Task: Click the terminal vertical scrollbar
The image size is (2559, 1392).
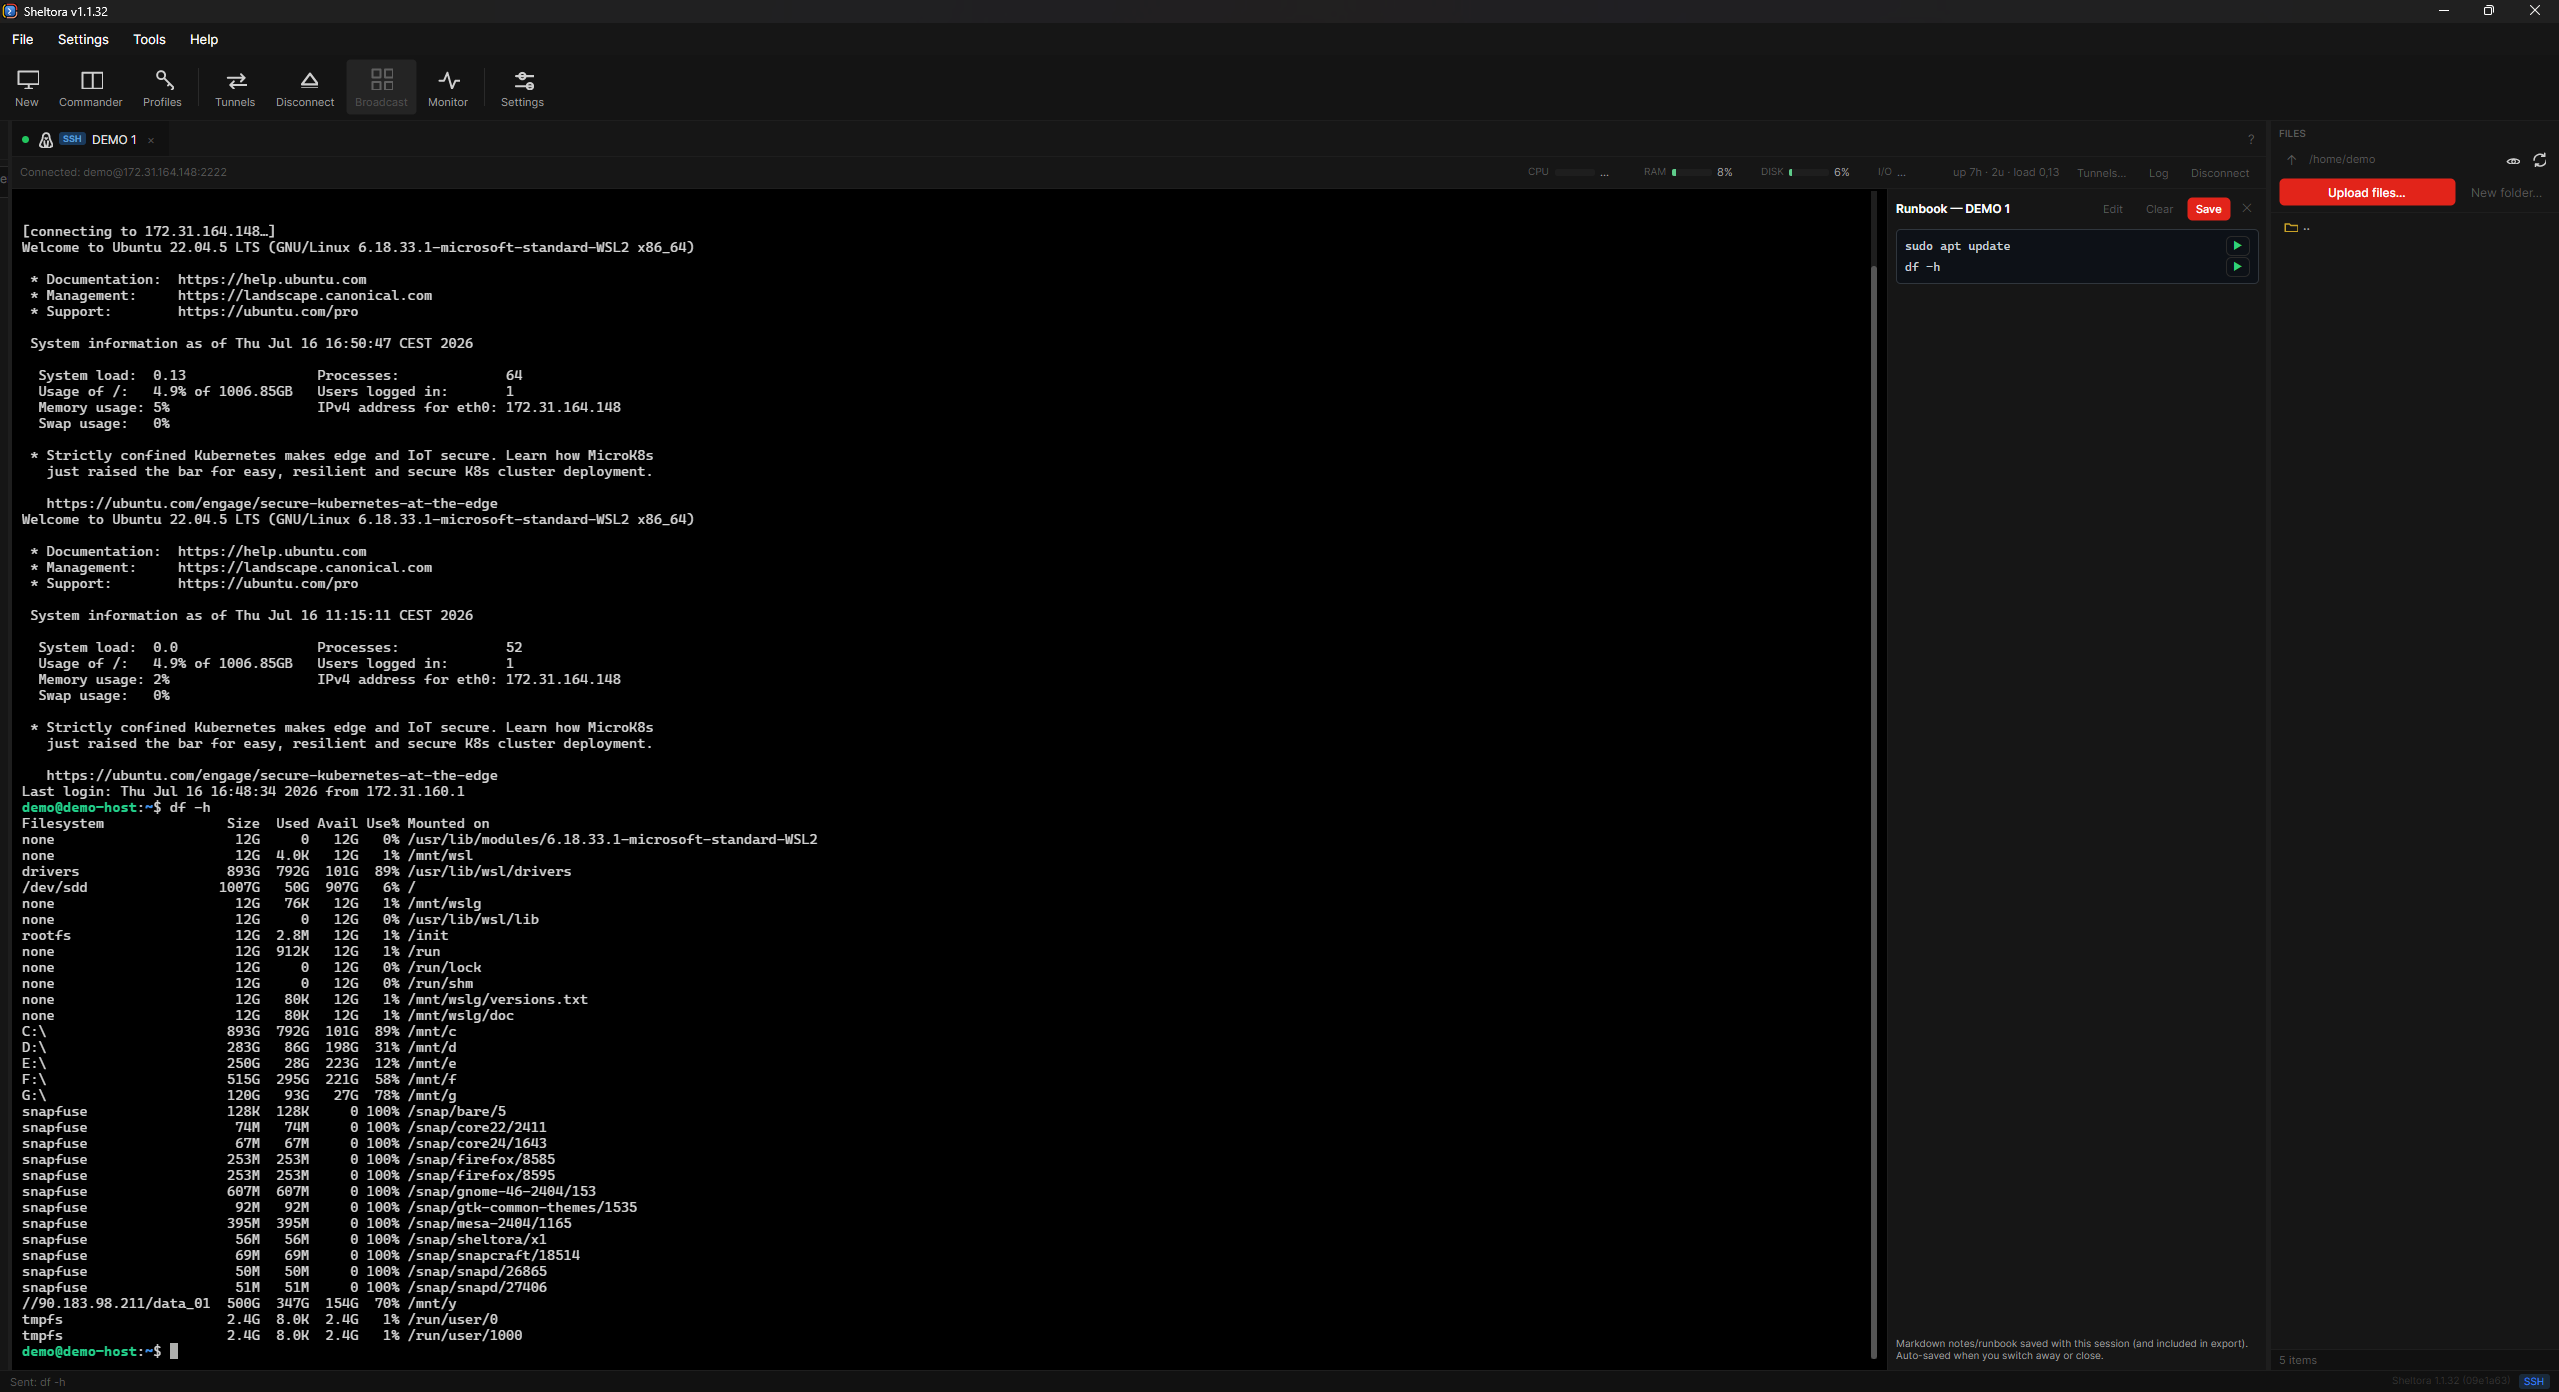Action: click(1873, 810)
